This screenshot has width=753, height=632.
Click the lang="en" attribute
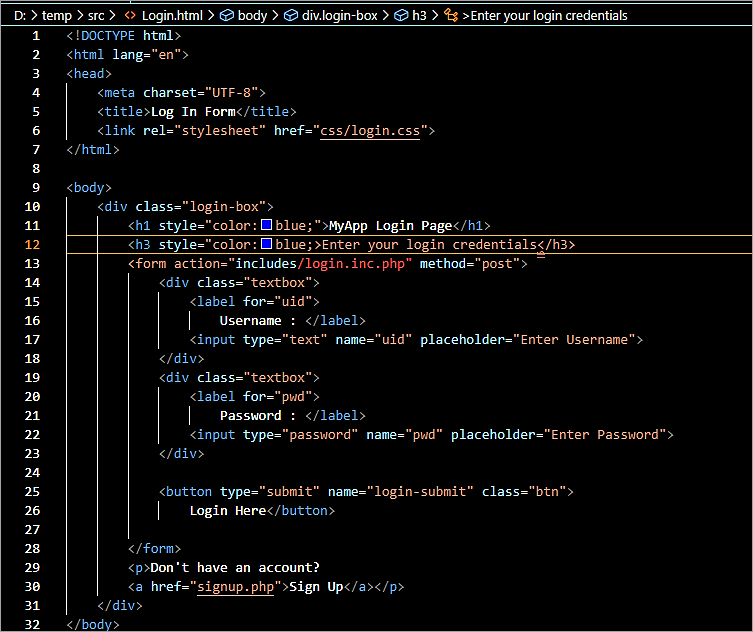[x=147, y=55]
